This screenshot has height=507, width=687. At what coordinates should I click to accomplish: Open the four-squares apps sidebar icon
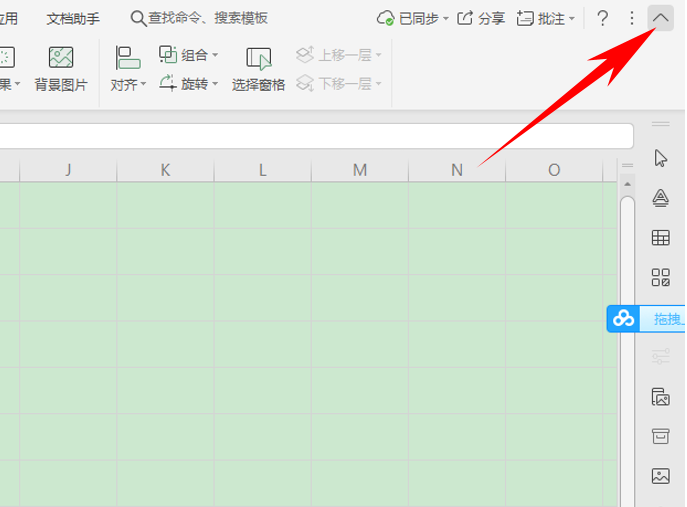pos(660,277)
